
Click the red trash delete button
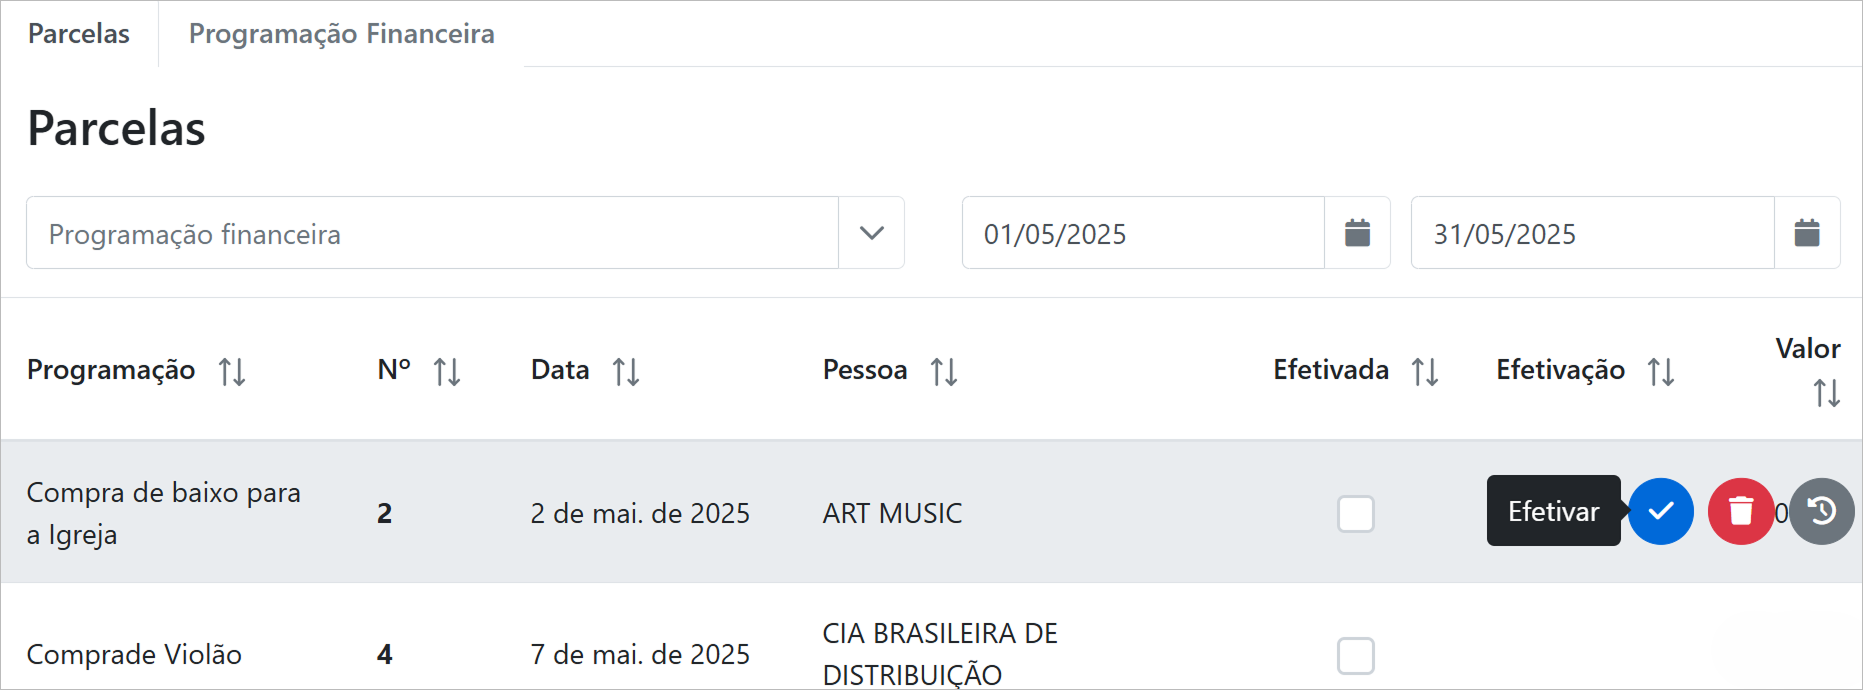click(1740, 511)
